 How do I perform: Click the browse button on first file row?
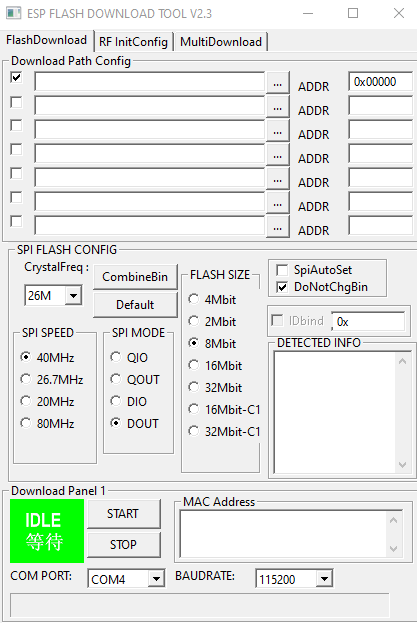tap(278, 83)
